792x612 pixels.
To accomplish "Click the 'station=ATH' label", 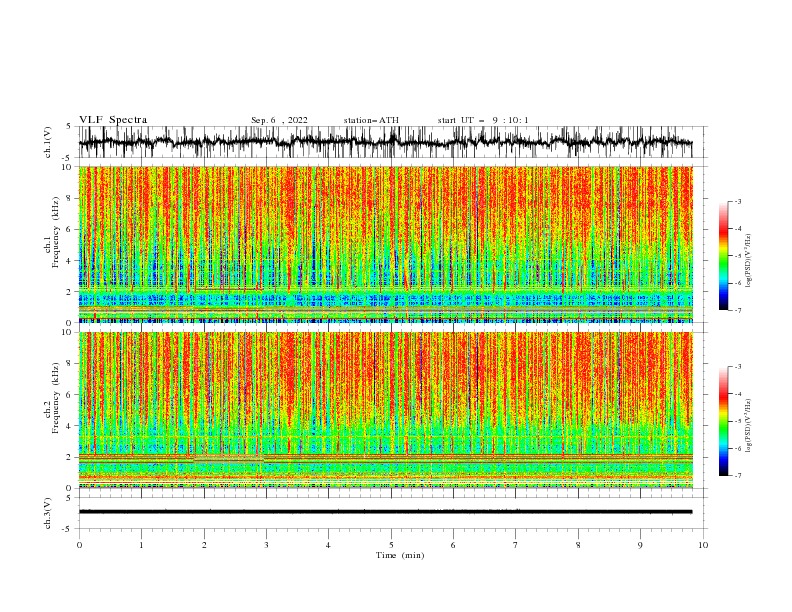I will tap(371, 120).
